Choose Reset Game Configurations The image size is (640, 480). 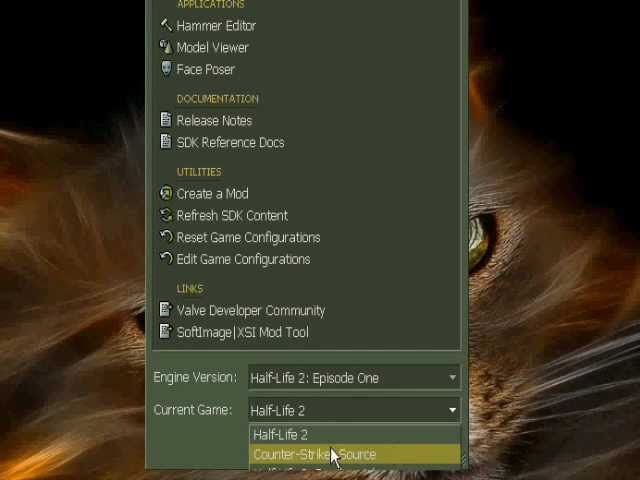click(248, 238)
